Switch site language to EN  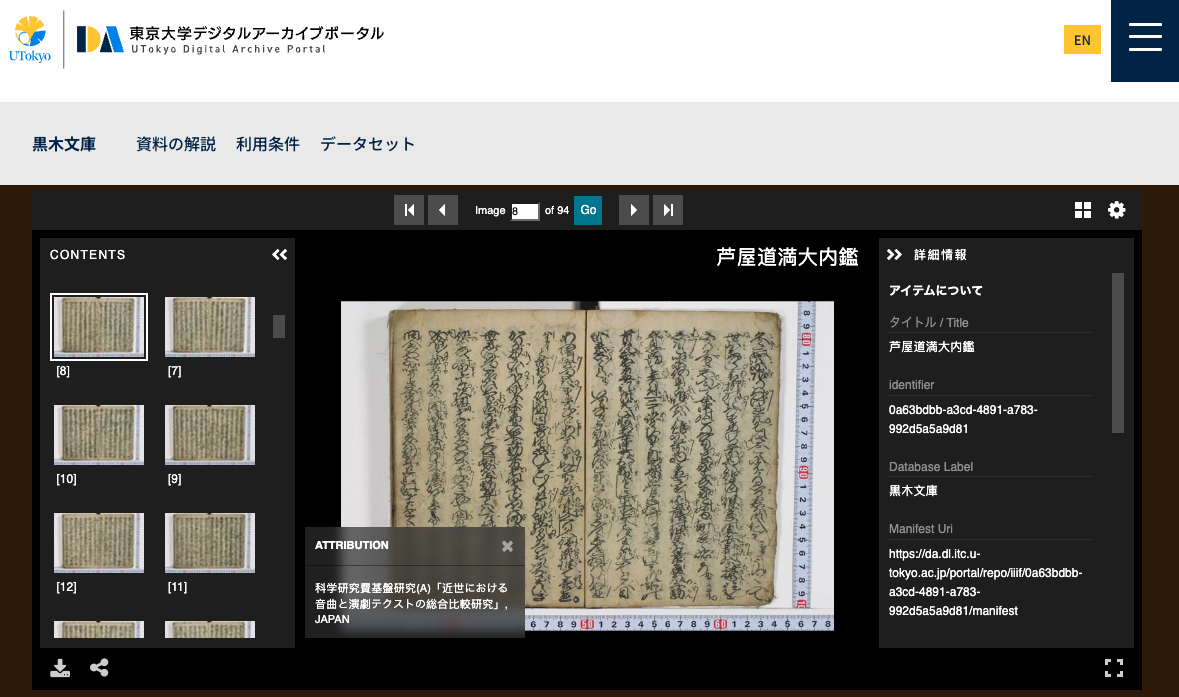coord(1082,40)
